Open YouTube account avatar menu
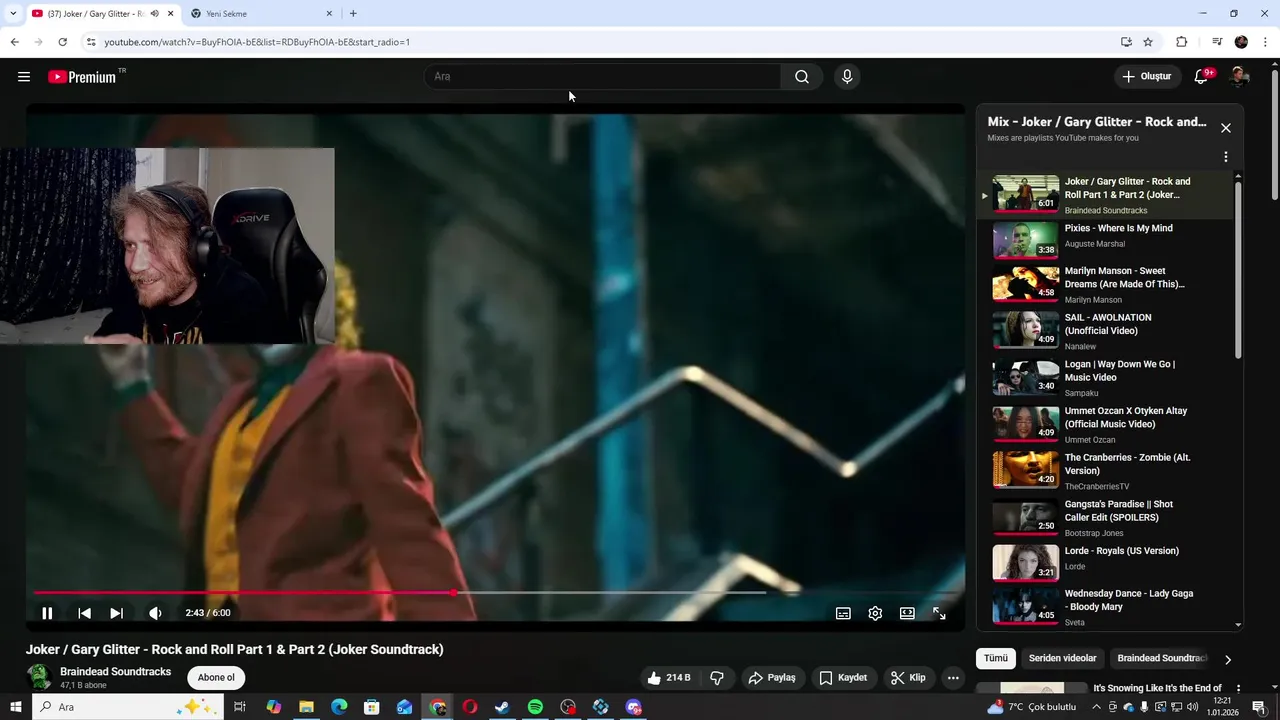 point(1240,77)
